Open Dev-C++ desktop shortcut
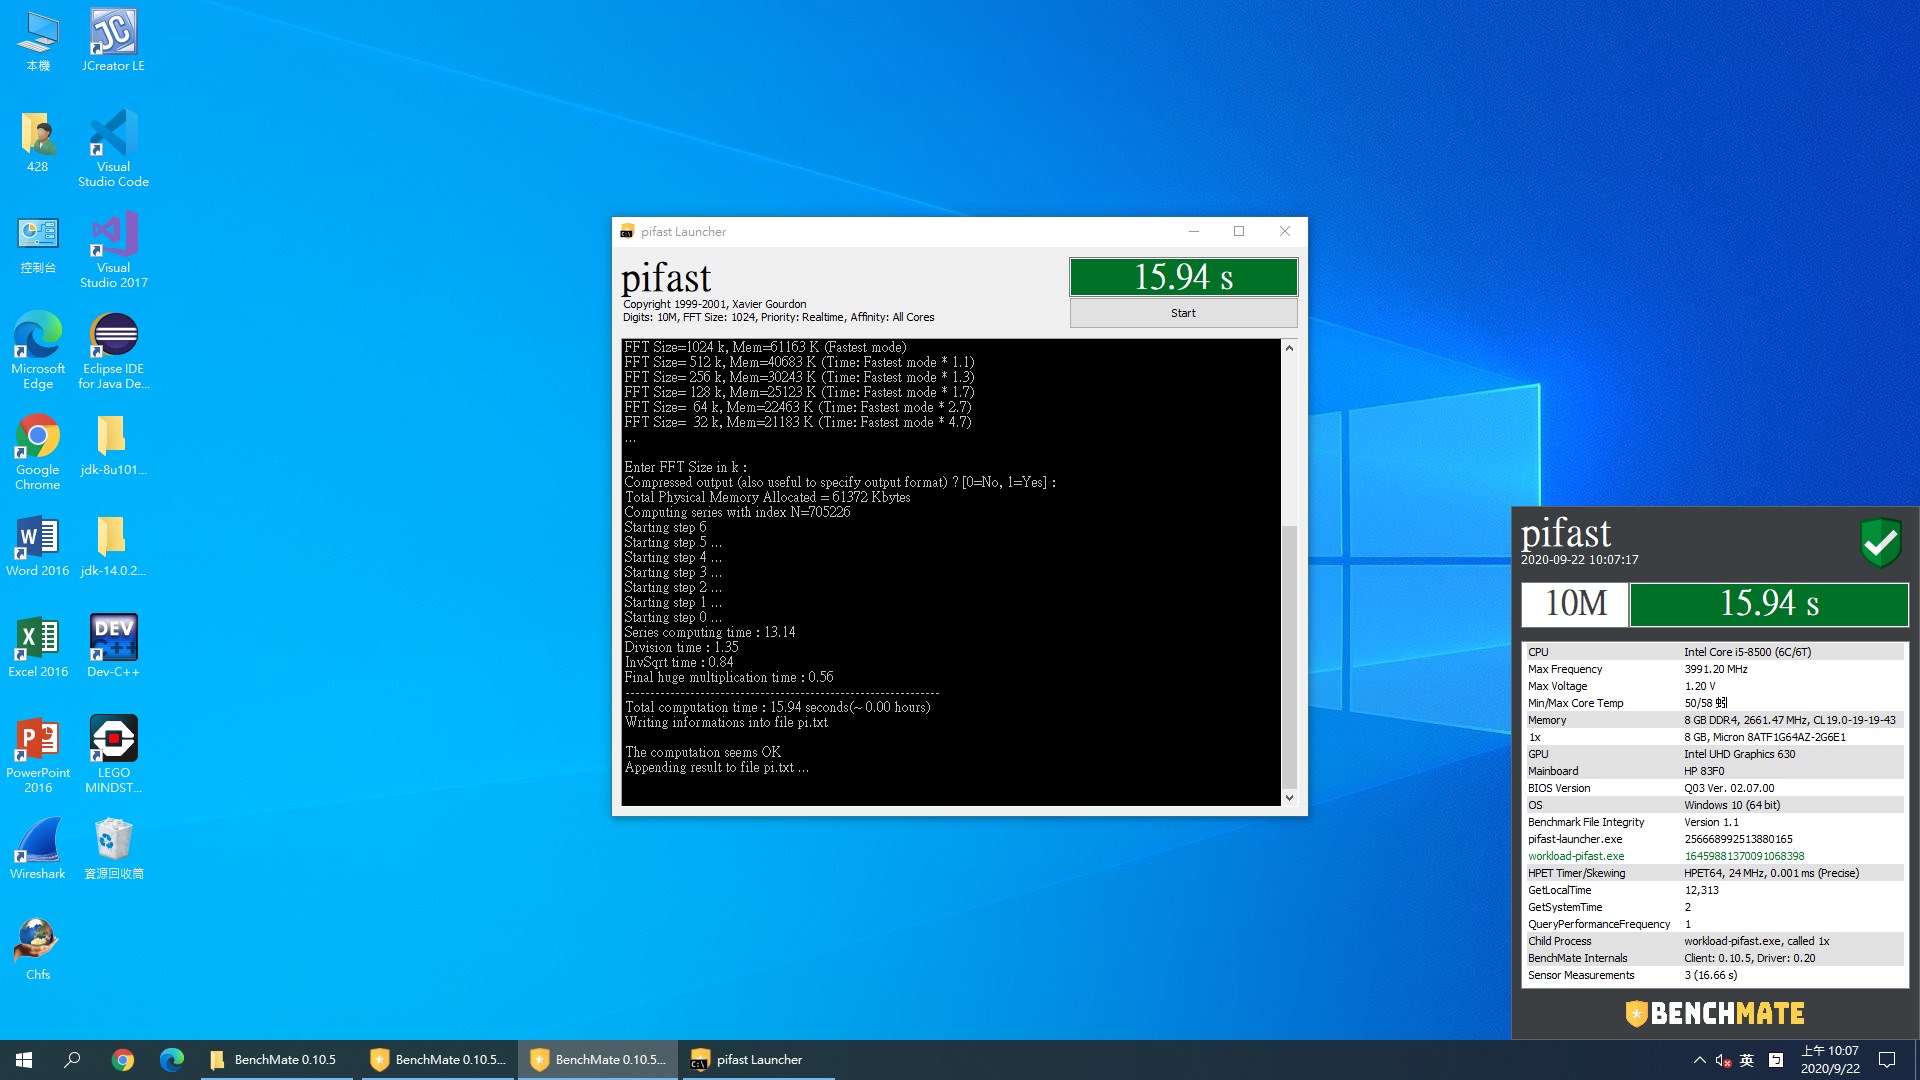Screen dimensions: 1920x1080 [113, 647]
